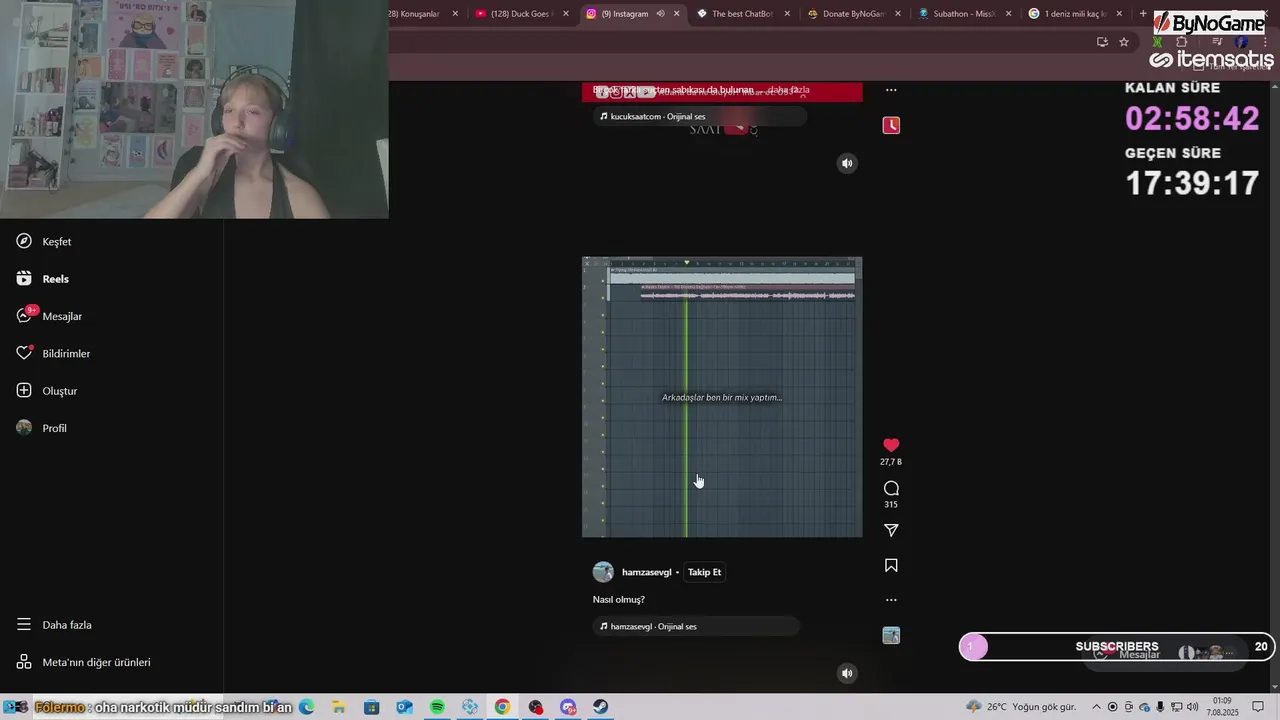1280x720 pixels.
Task: Click the address bar
Action: coord(740,42)
